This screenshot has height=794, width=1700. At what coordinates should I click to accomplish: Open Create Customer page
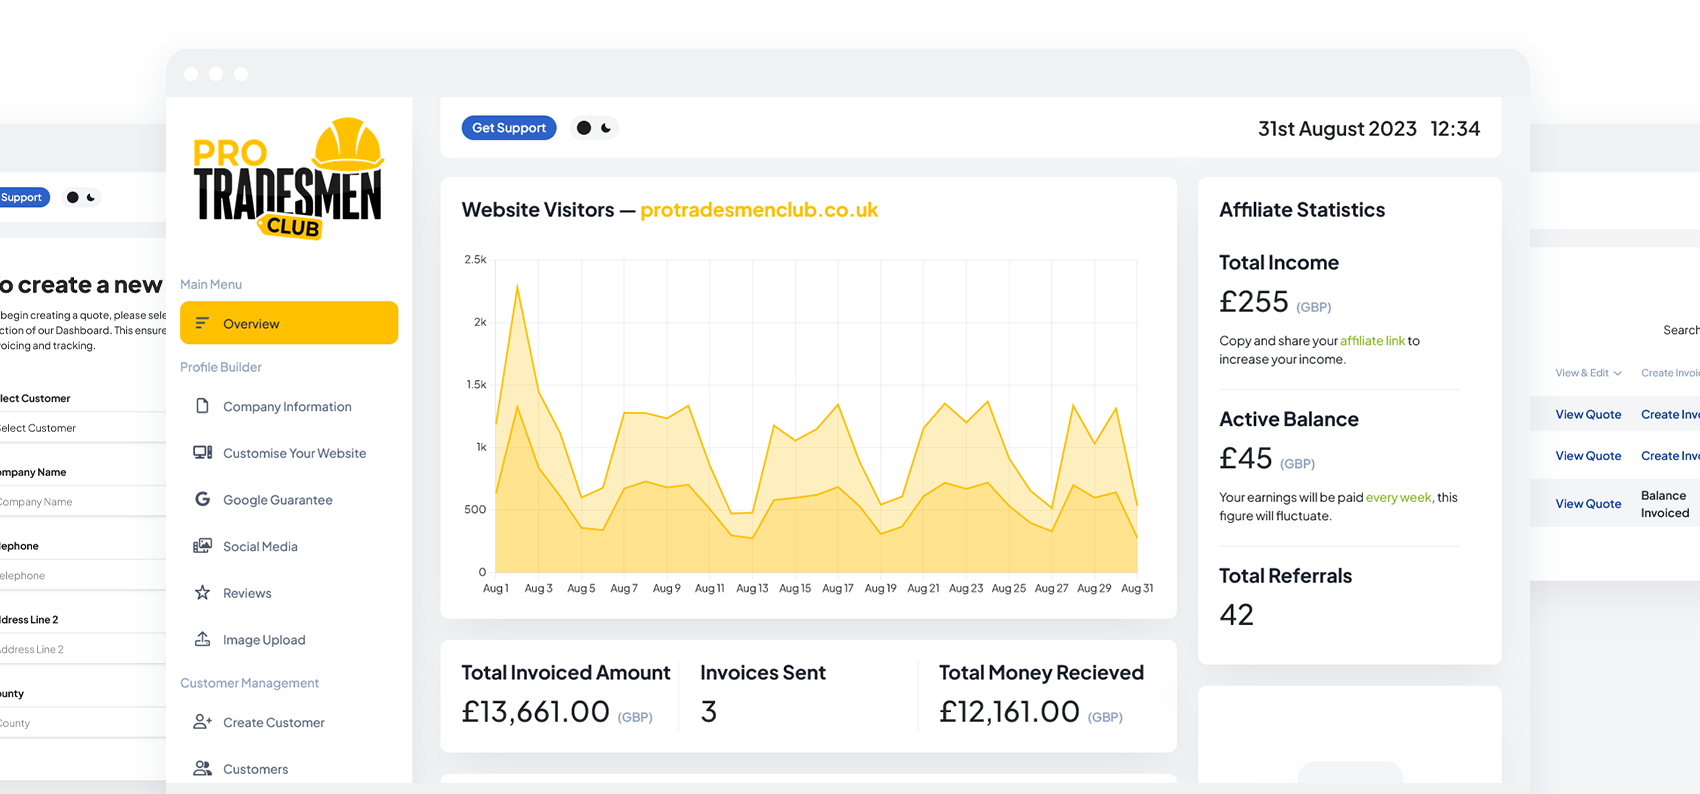(273, 723)
